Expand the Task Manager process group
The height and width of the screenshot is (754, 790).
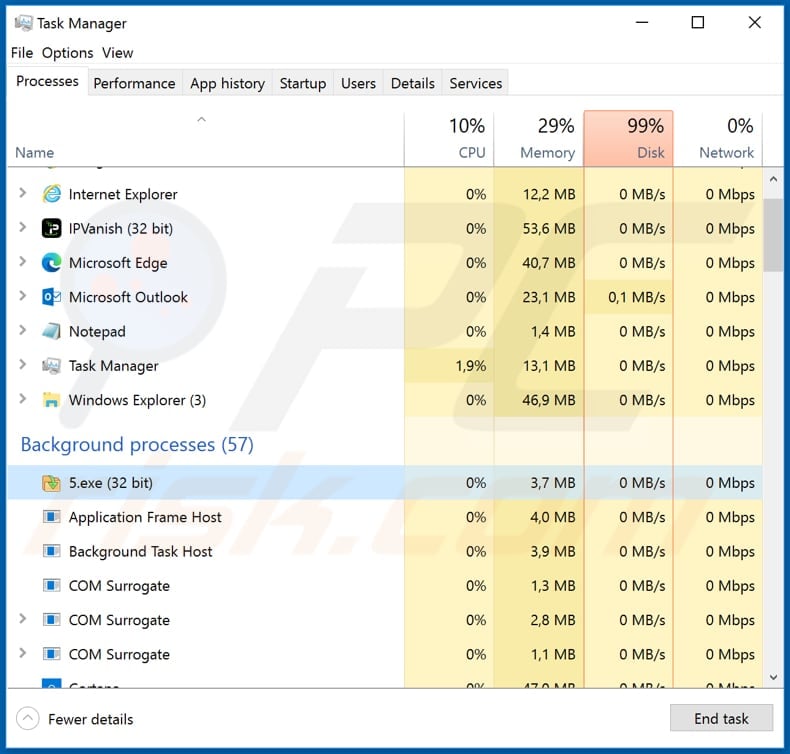click(x=23, y=364)
